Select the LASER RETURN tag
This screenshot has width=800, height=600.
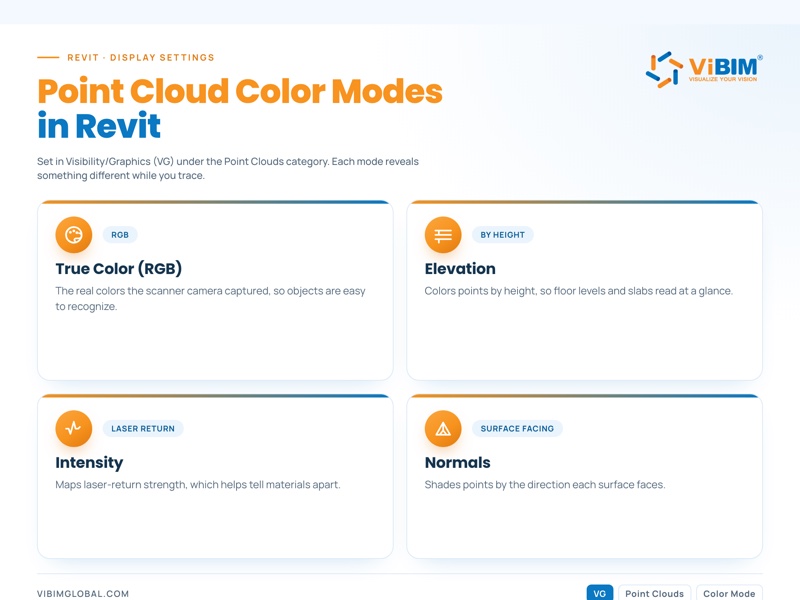143,429
